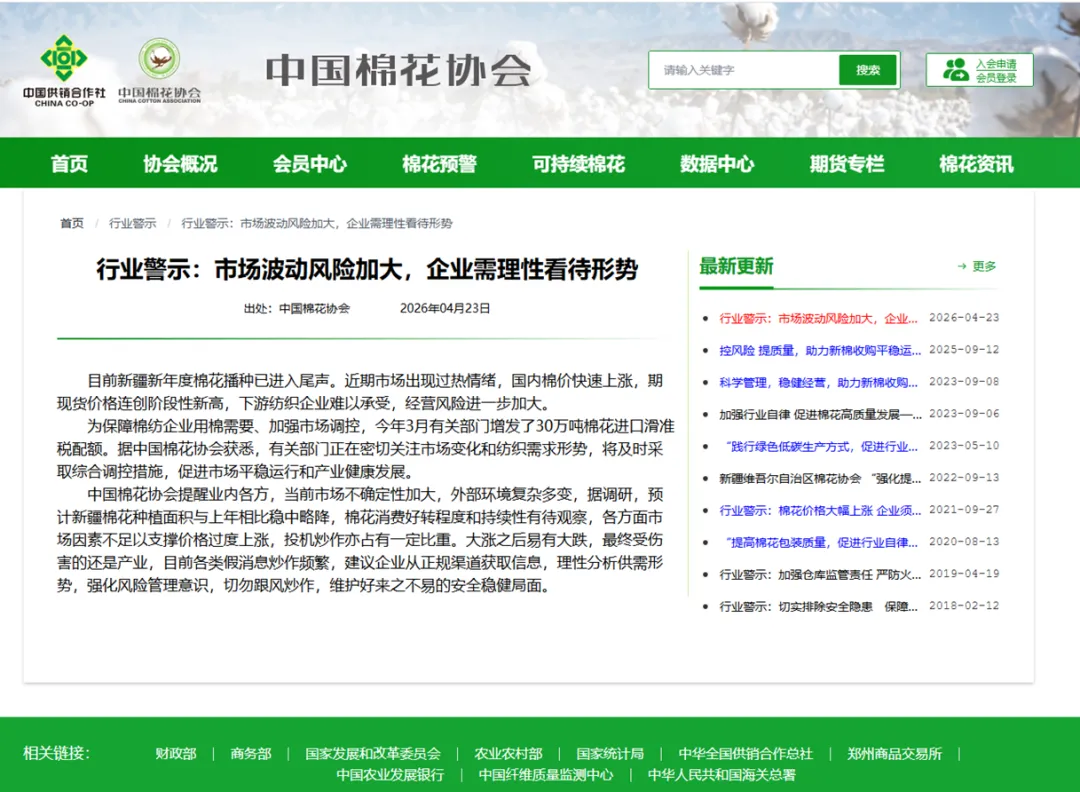Click the breadcrumb's current article title
1080x792 pixels.
(x=317, y=223)
